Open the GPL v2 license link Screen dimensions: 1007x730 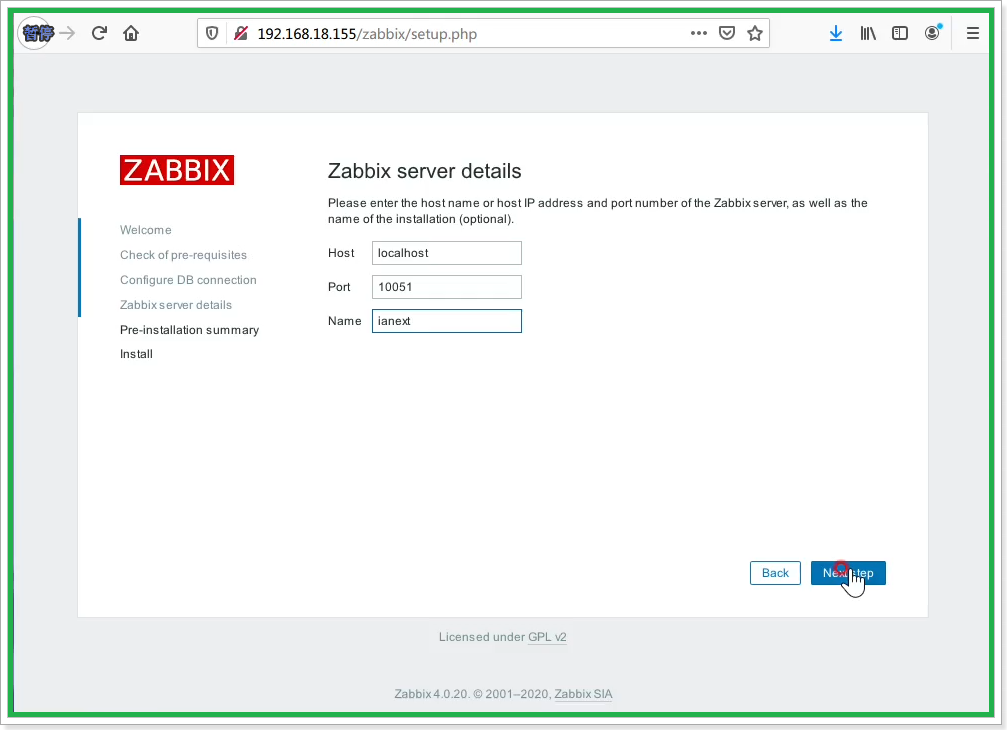547,637
